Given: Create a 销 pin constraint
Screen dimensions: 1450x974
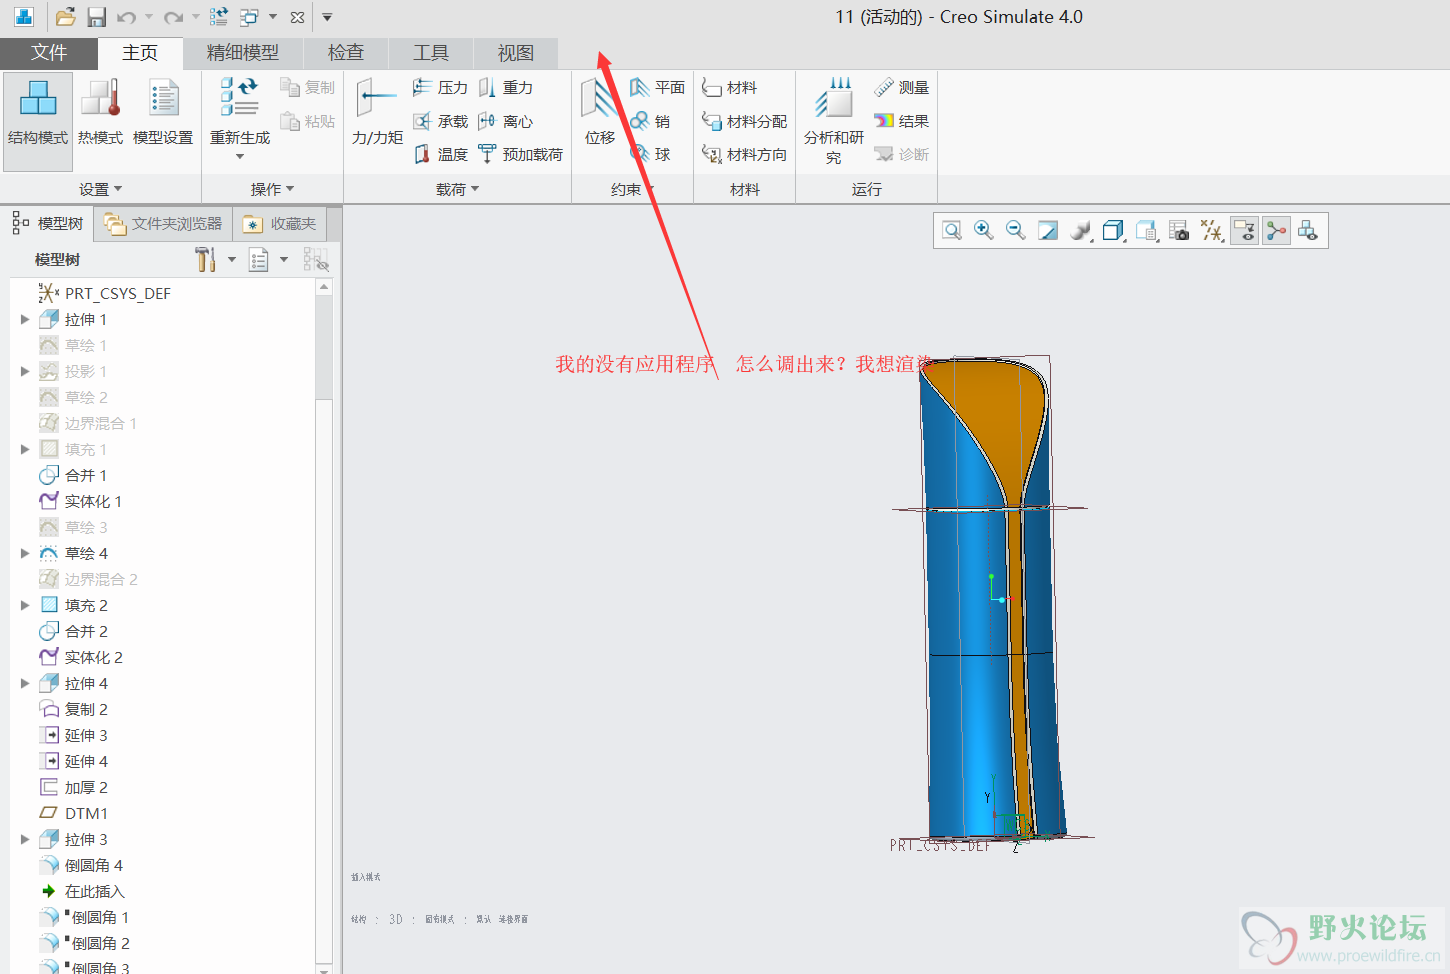Looking at the screenshot, I should pos(650,121).
